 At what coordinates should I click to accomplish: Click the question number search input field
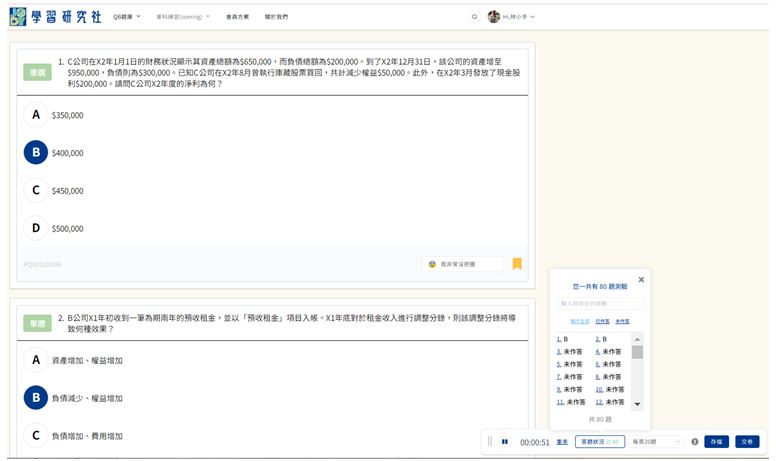[x=600, y=303]
